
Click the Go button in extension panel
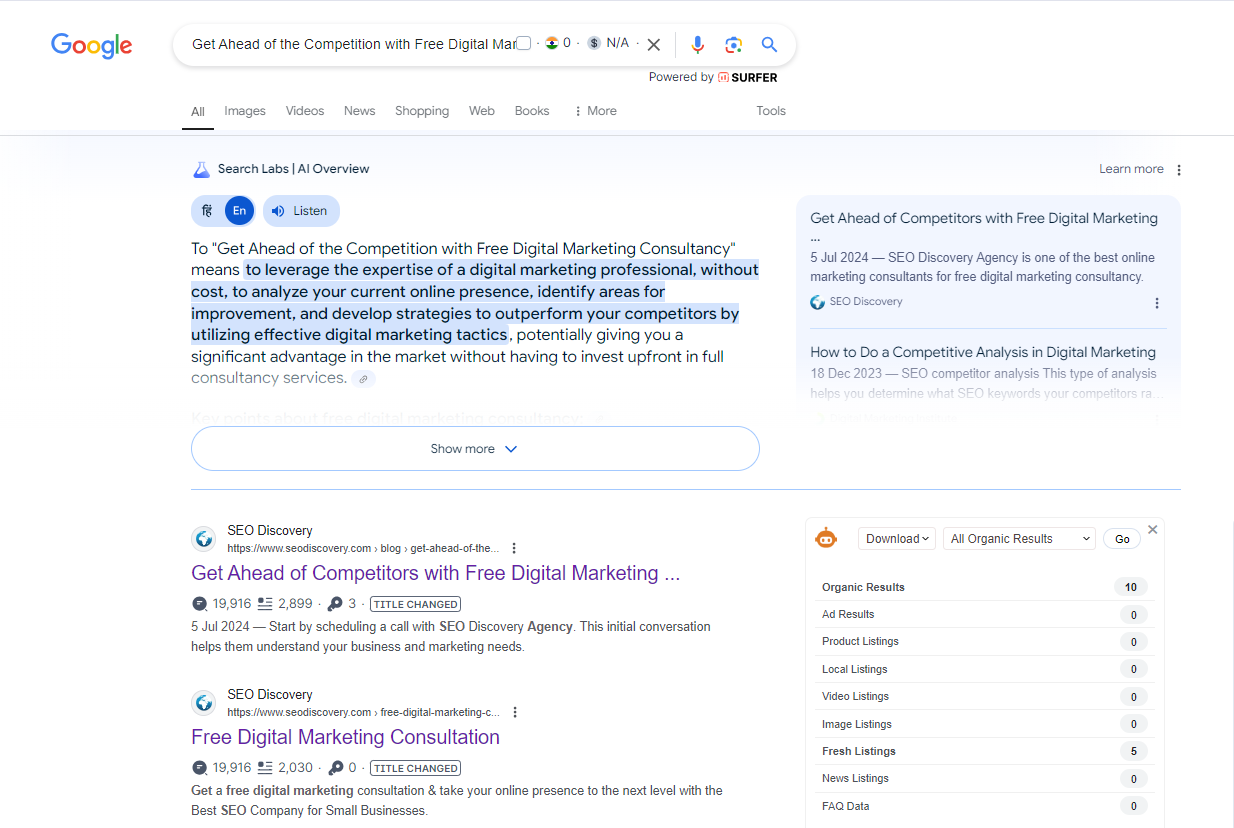point(1122,539)
